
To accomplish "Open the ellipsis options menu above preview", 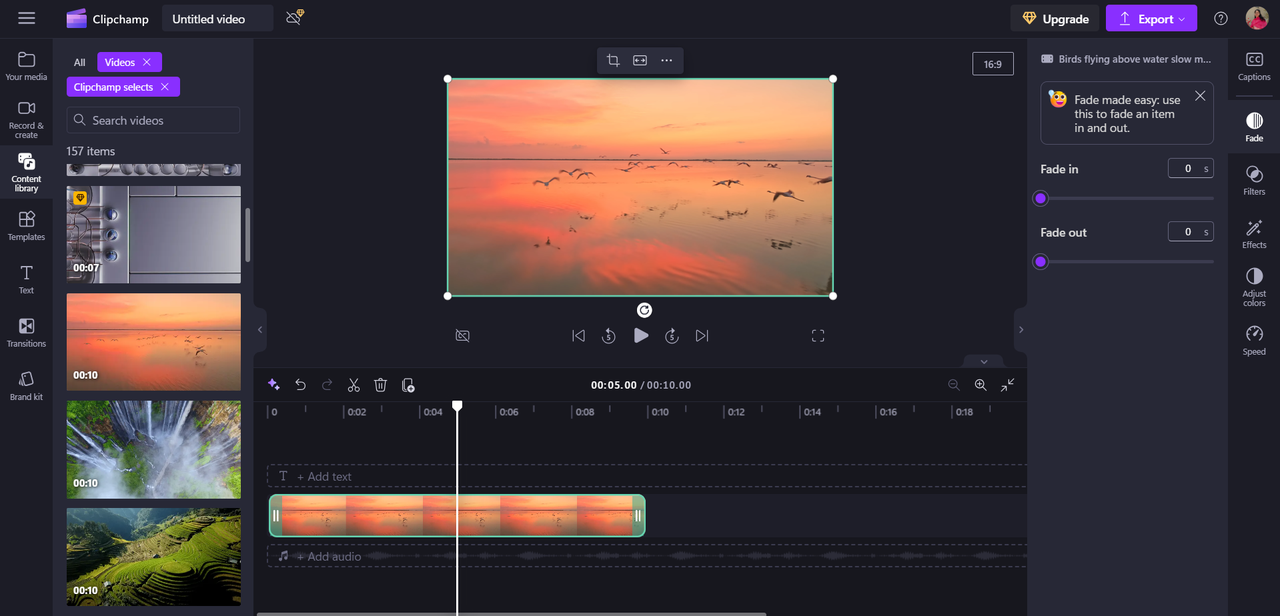I will pos(666,60).
